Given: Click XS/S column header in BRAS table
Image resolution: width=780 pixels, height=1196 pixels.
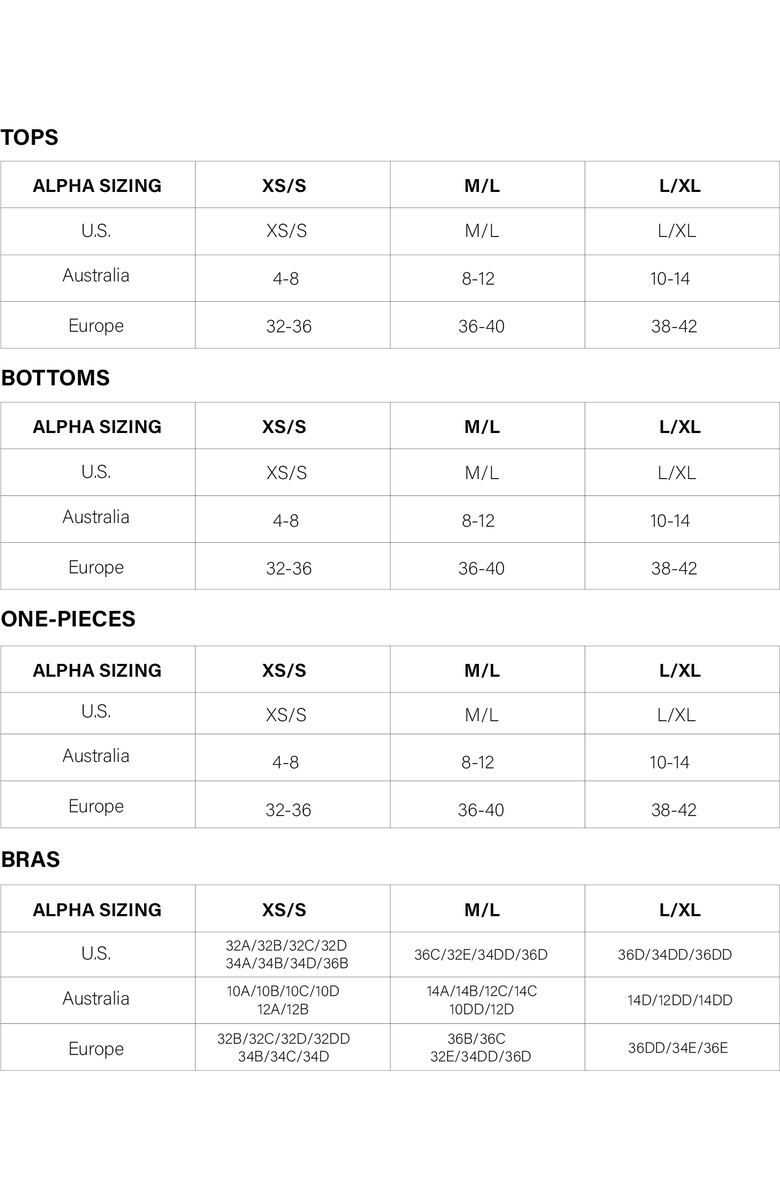Looking at the screenshot, I should [284, 911].
